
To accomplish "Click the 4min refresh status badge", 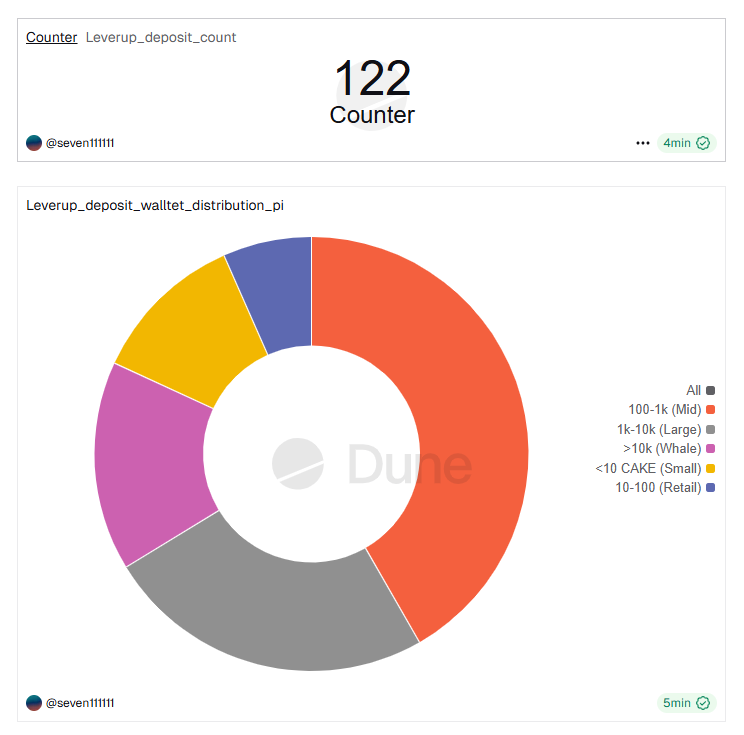I will [x=686, y=143].
